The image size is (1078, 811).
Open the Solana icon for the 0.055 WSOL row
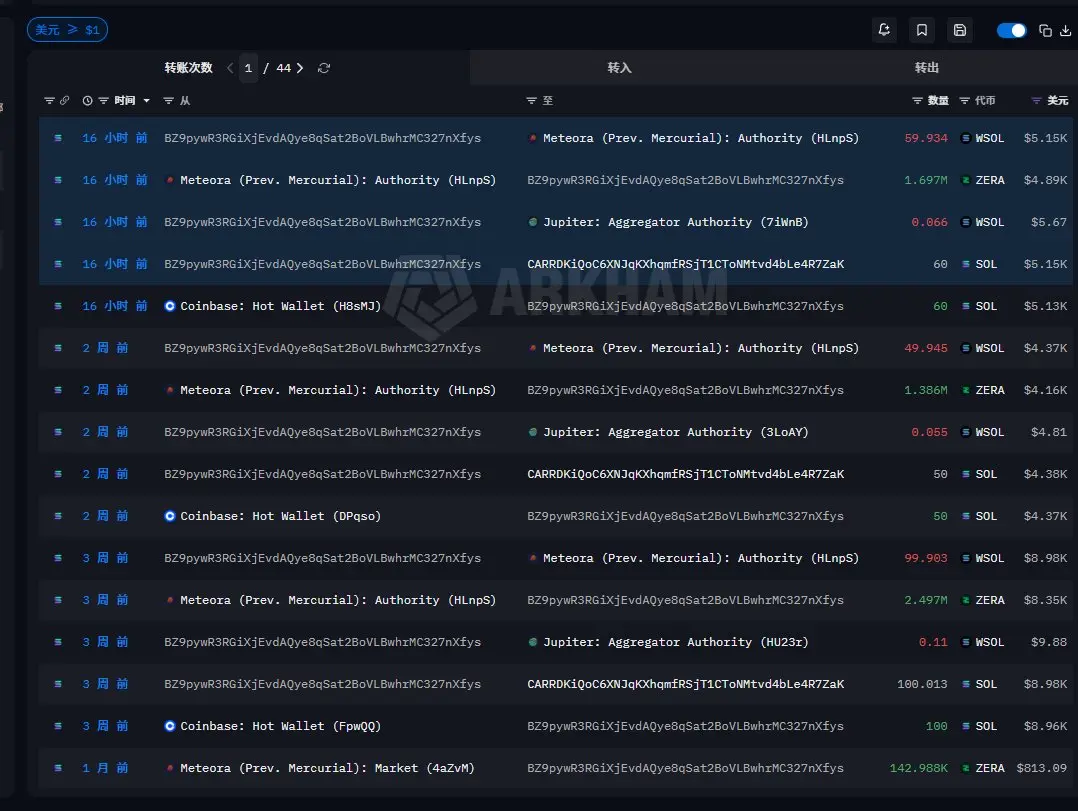[x=58, y=432]
